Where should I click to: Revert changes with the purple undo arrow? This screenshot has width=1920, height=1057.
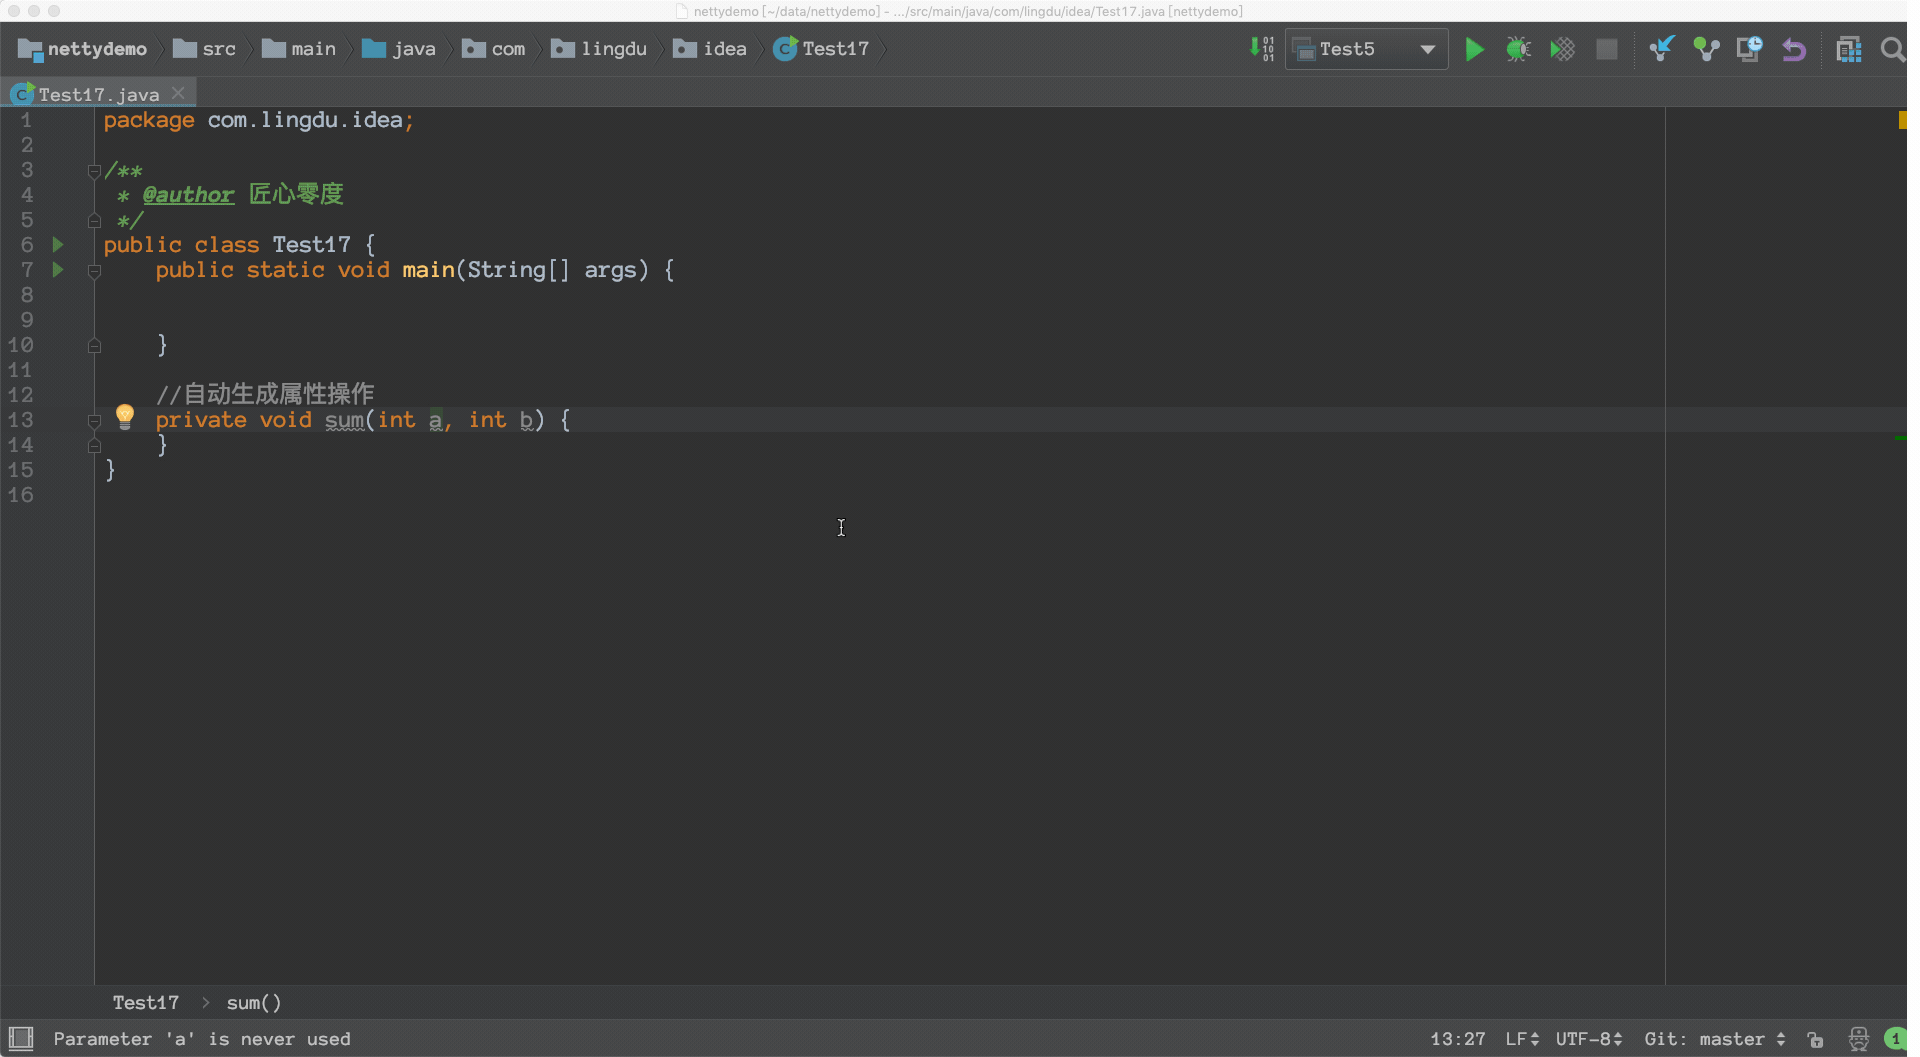point(1794,49)
